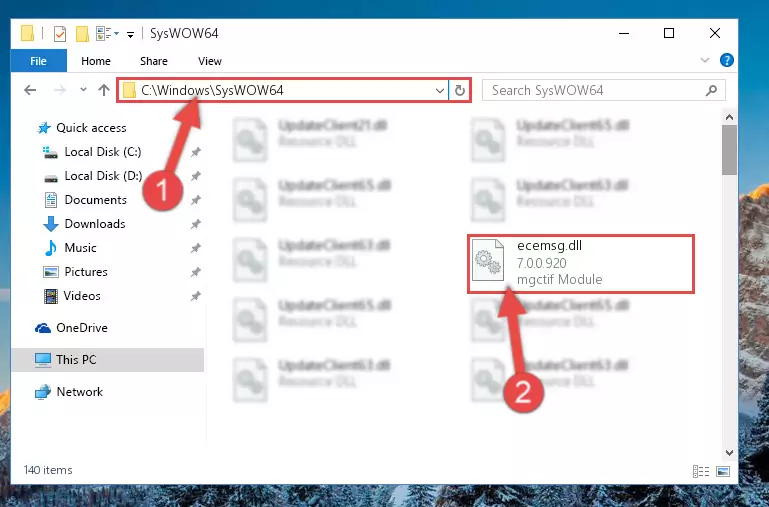Click the folder icon in title bar
The width and height of the screenshot is (769, 507).
pos(27,34)
